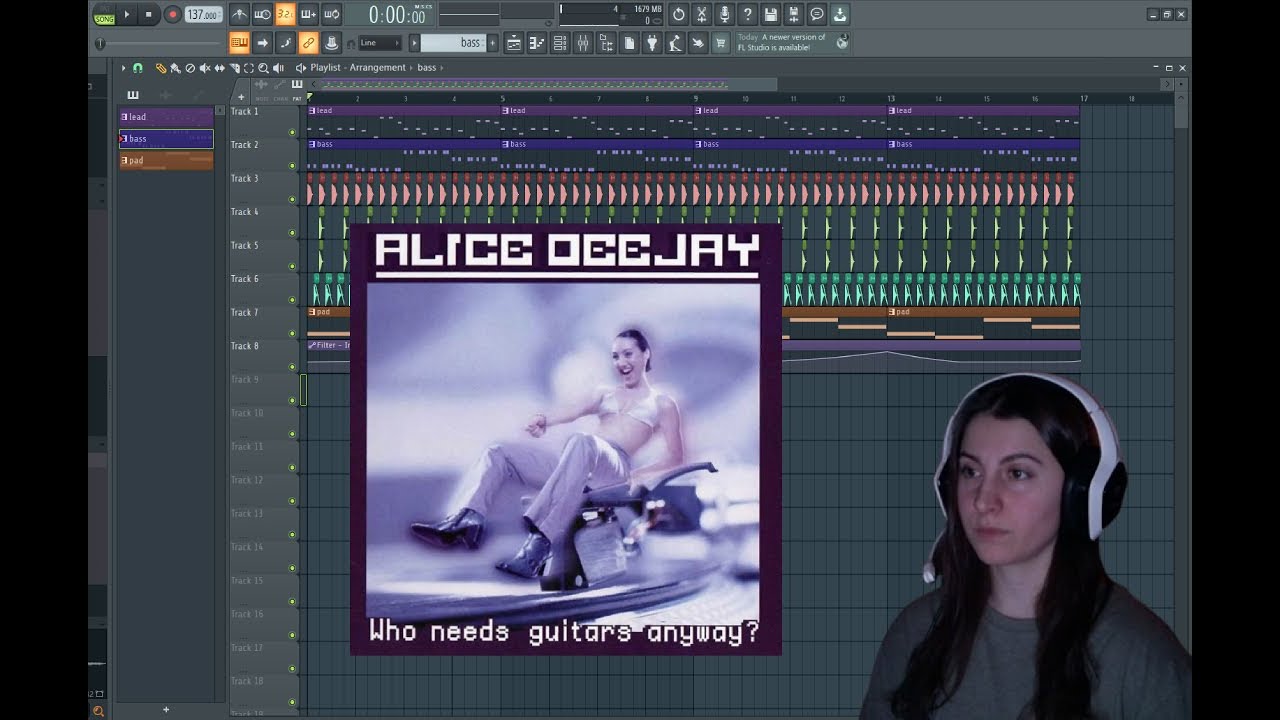Image resolution: width=1280 pixels, height=720 pixels.
Task: Select the pencil Draw tool
Action: point(161,68)
